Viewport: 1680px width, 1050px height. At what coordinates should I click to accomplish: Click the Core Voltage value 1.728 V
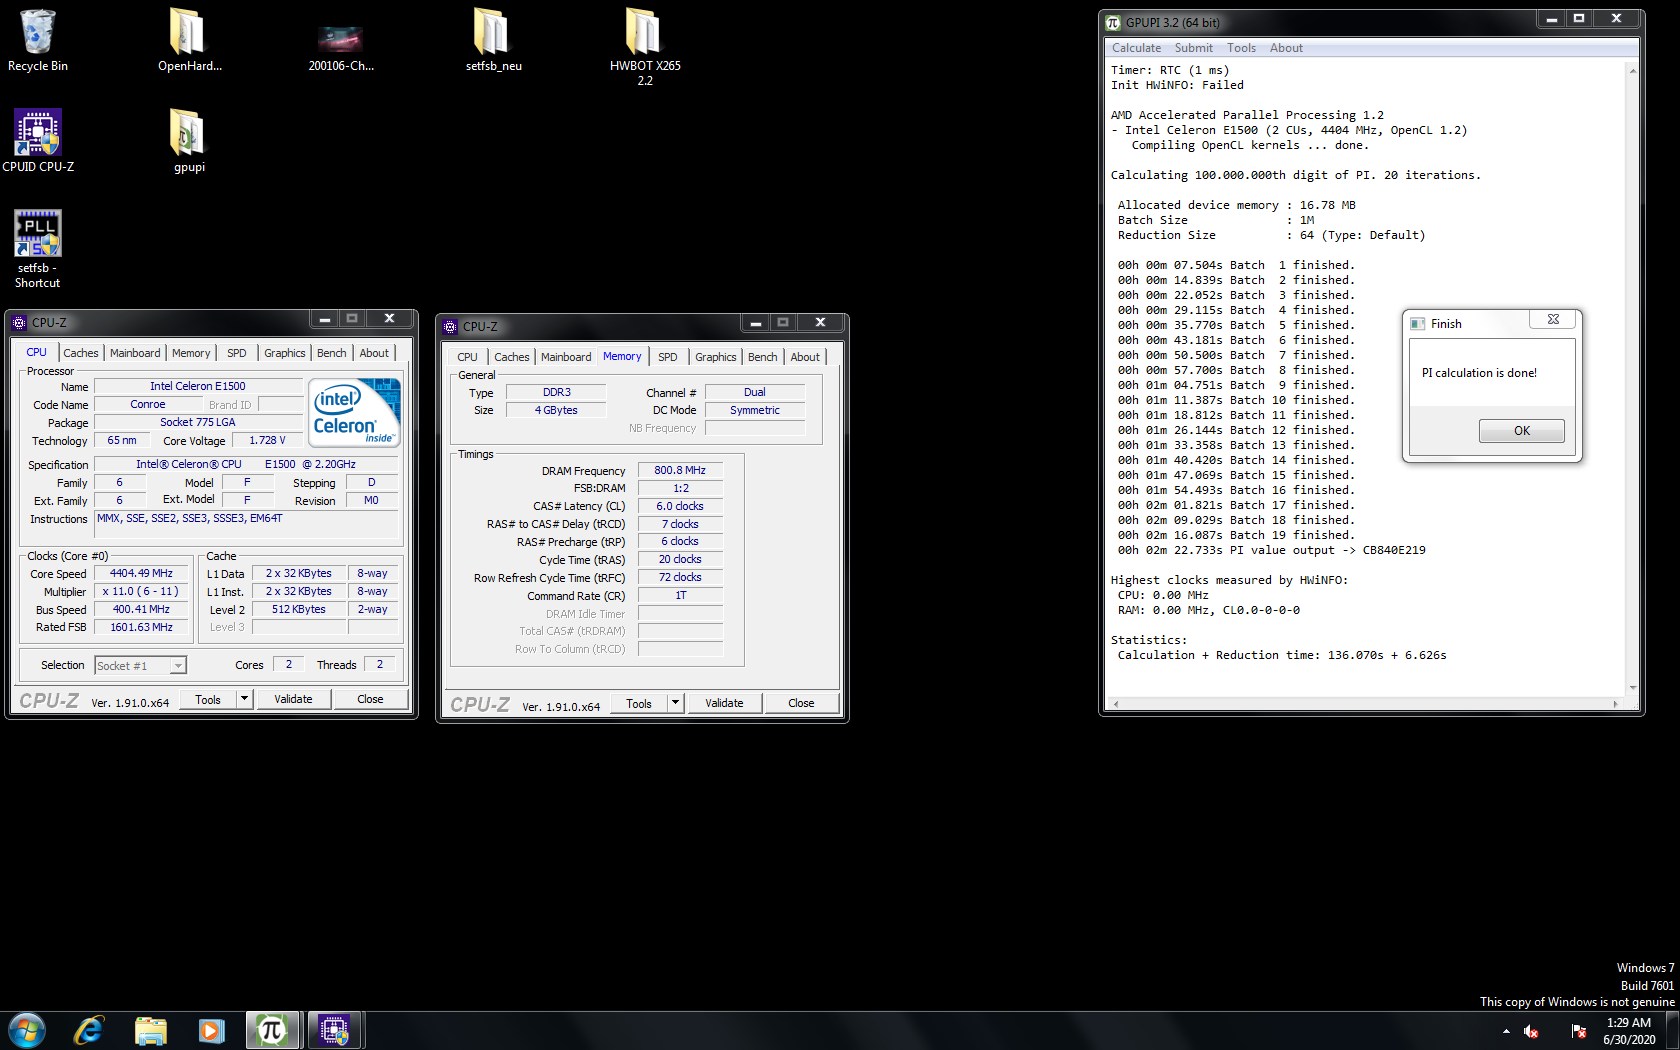pos(267,440)
